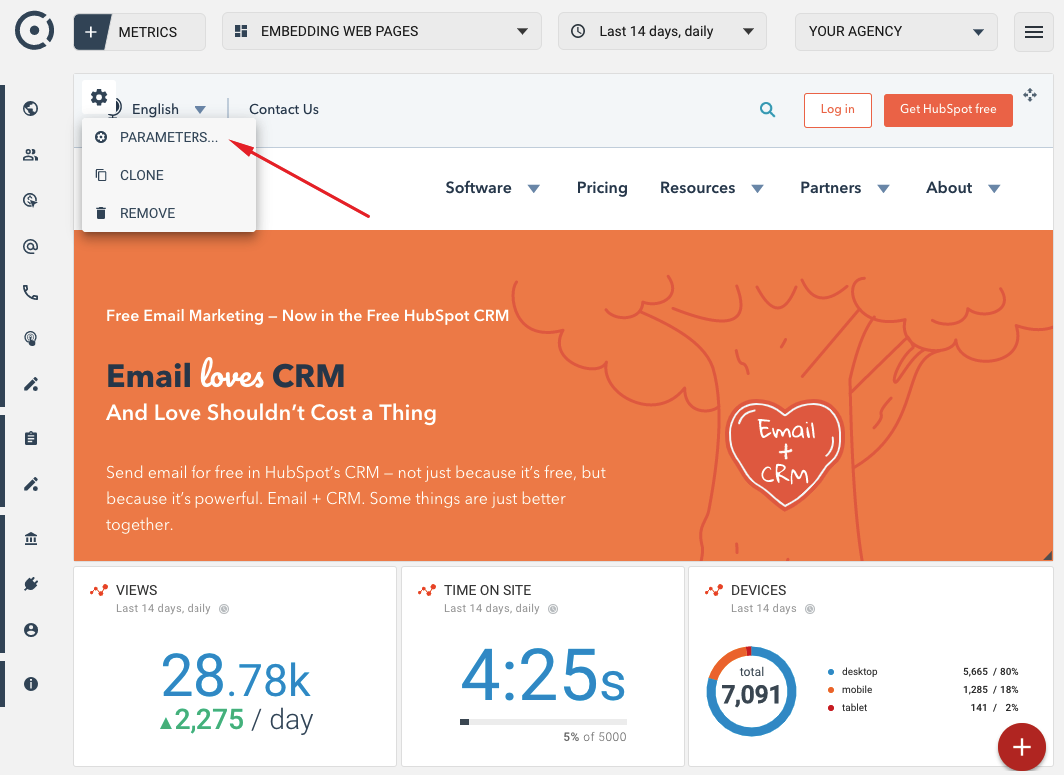Click the pie chart cursor sidebar icon
The image size is (1064, 775).
click(31, 200)
